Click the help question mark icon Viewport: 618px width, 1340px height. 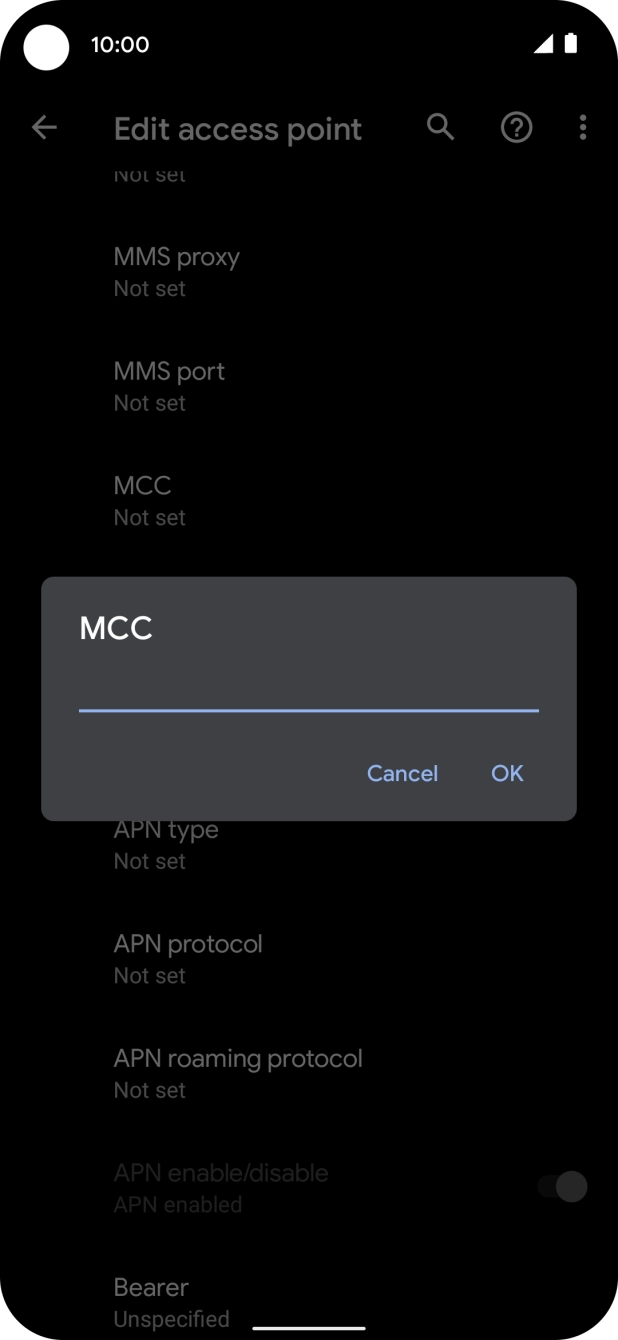pos(516,128)
